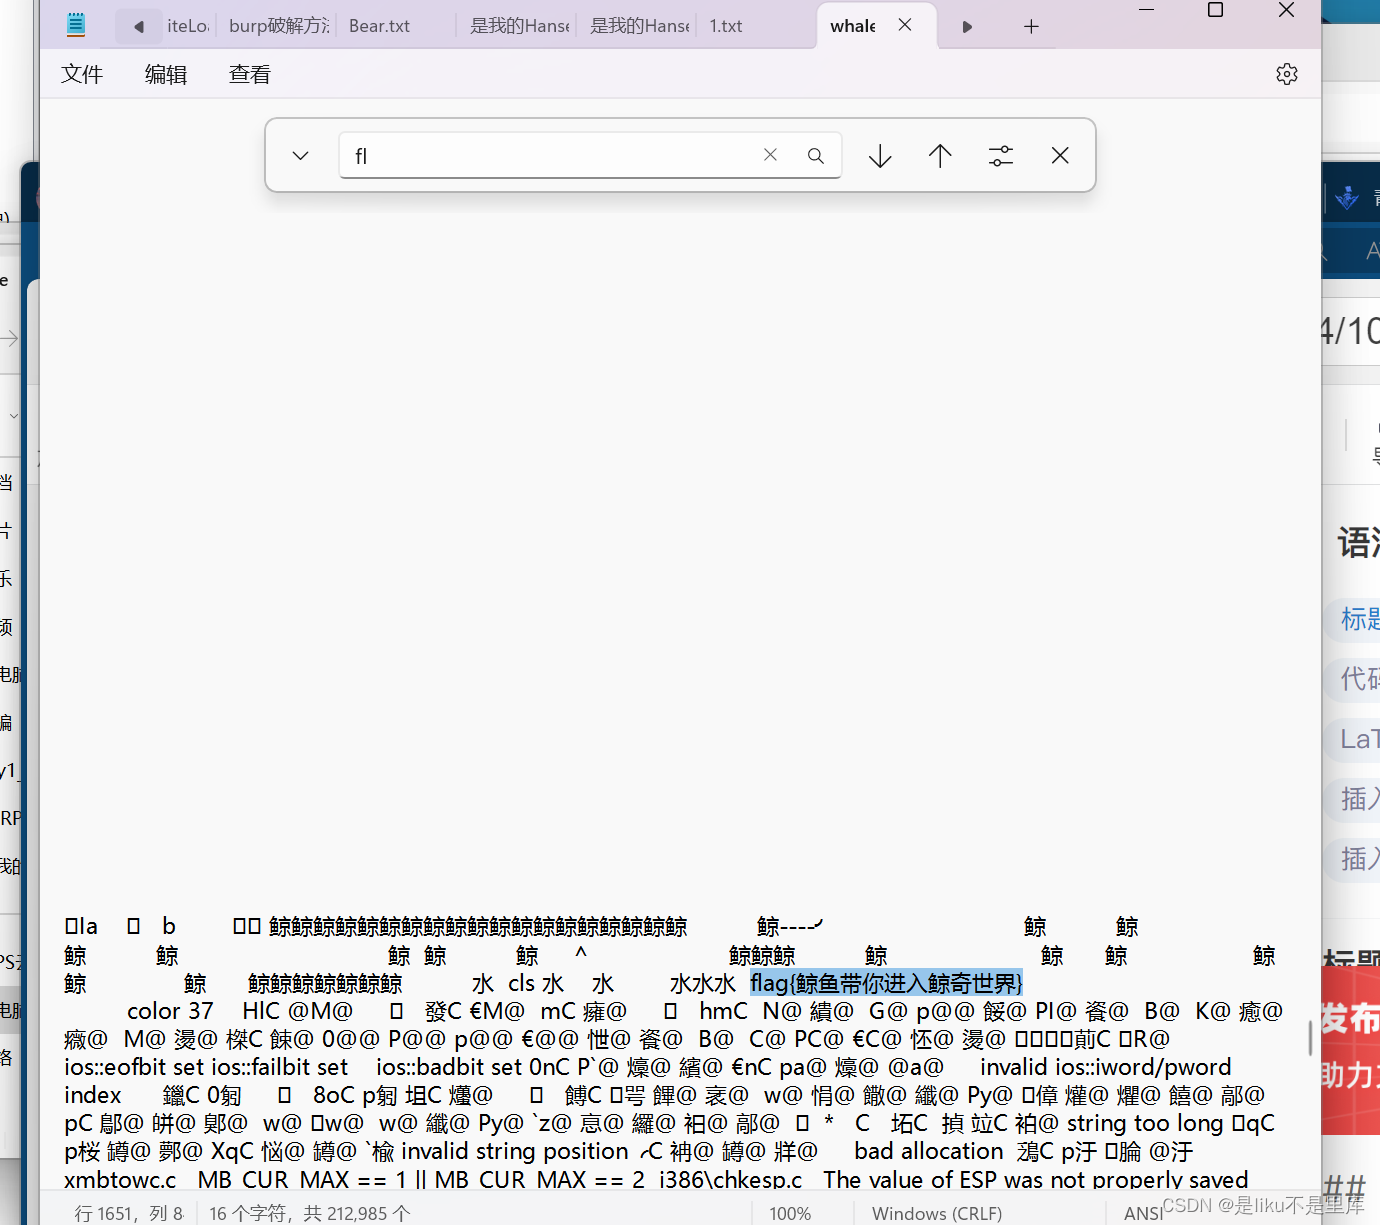Switch to the first 是我的Hanser tab
The height and width of the screenshot is (1225, 1380).
[x=520, y=26]
